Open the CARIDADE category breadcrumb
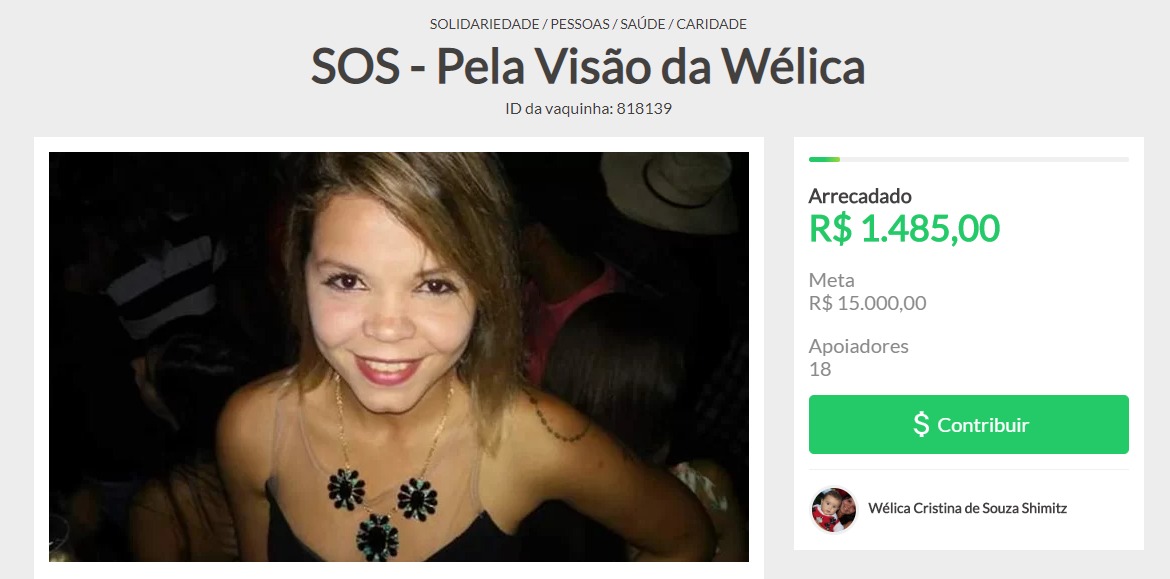The image size is (1170, 579). pyautogui.click(x=711, y=24)
